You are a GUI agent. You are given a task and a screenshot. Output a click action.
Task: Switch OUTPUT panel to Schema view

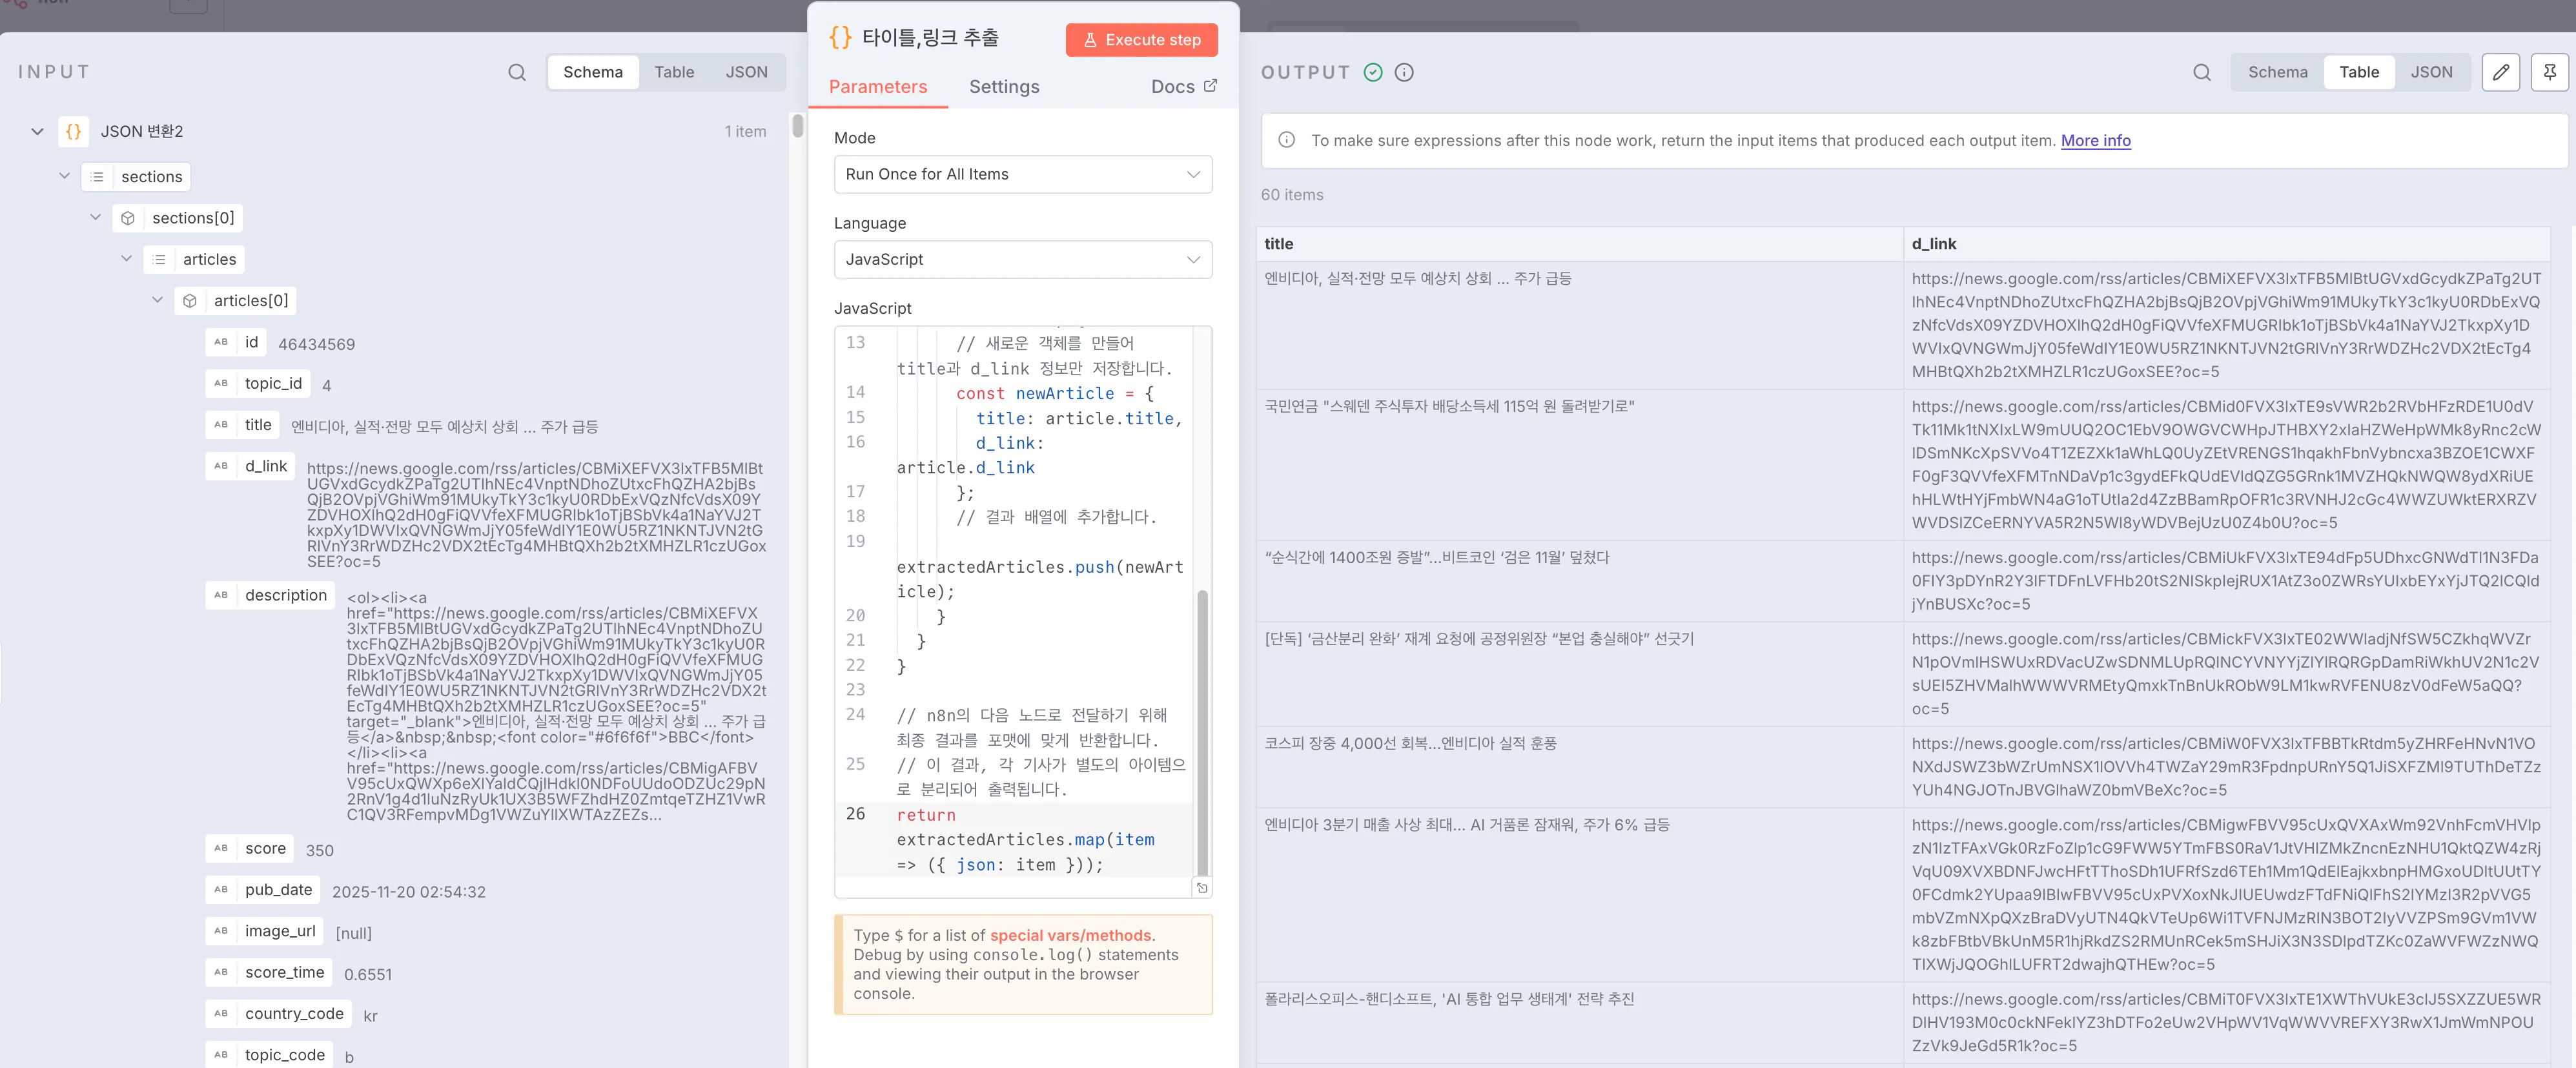click(2277, 71)
